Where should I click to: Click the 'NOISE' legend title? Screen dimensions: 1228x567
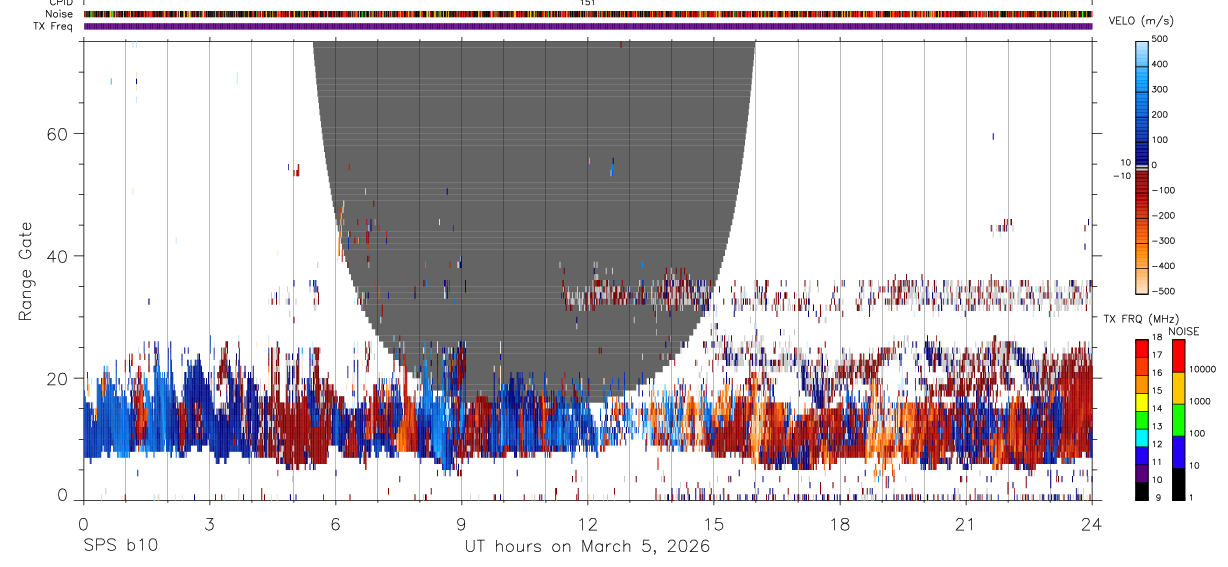pyautogui.click(x=1184, y=331)
